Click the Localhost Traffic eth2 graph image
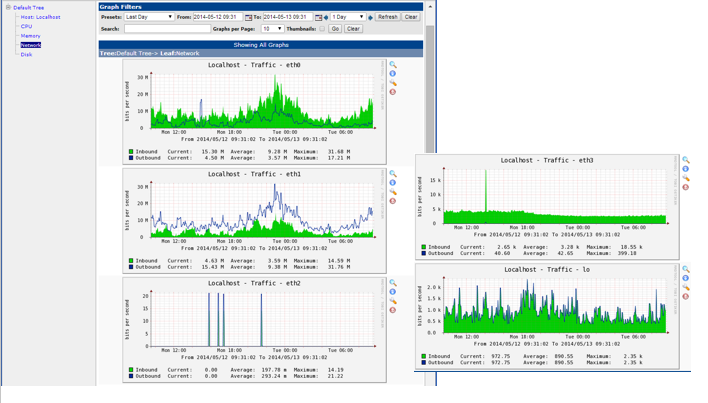The width and height of the screenshot is (708, 403). pos(254,330)
